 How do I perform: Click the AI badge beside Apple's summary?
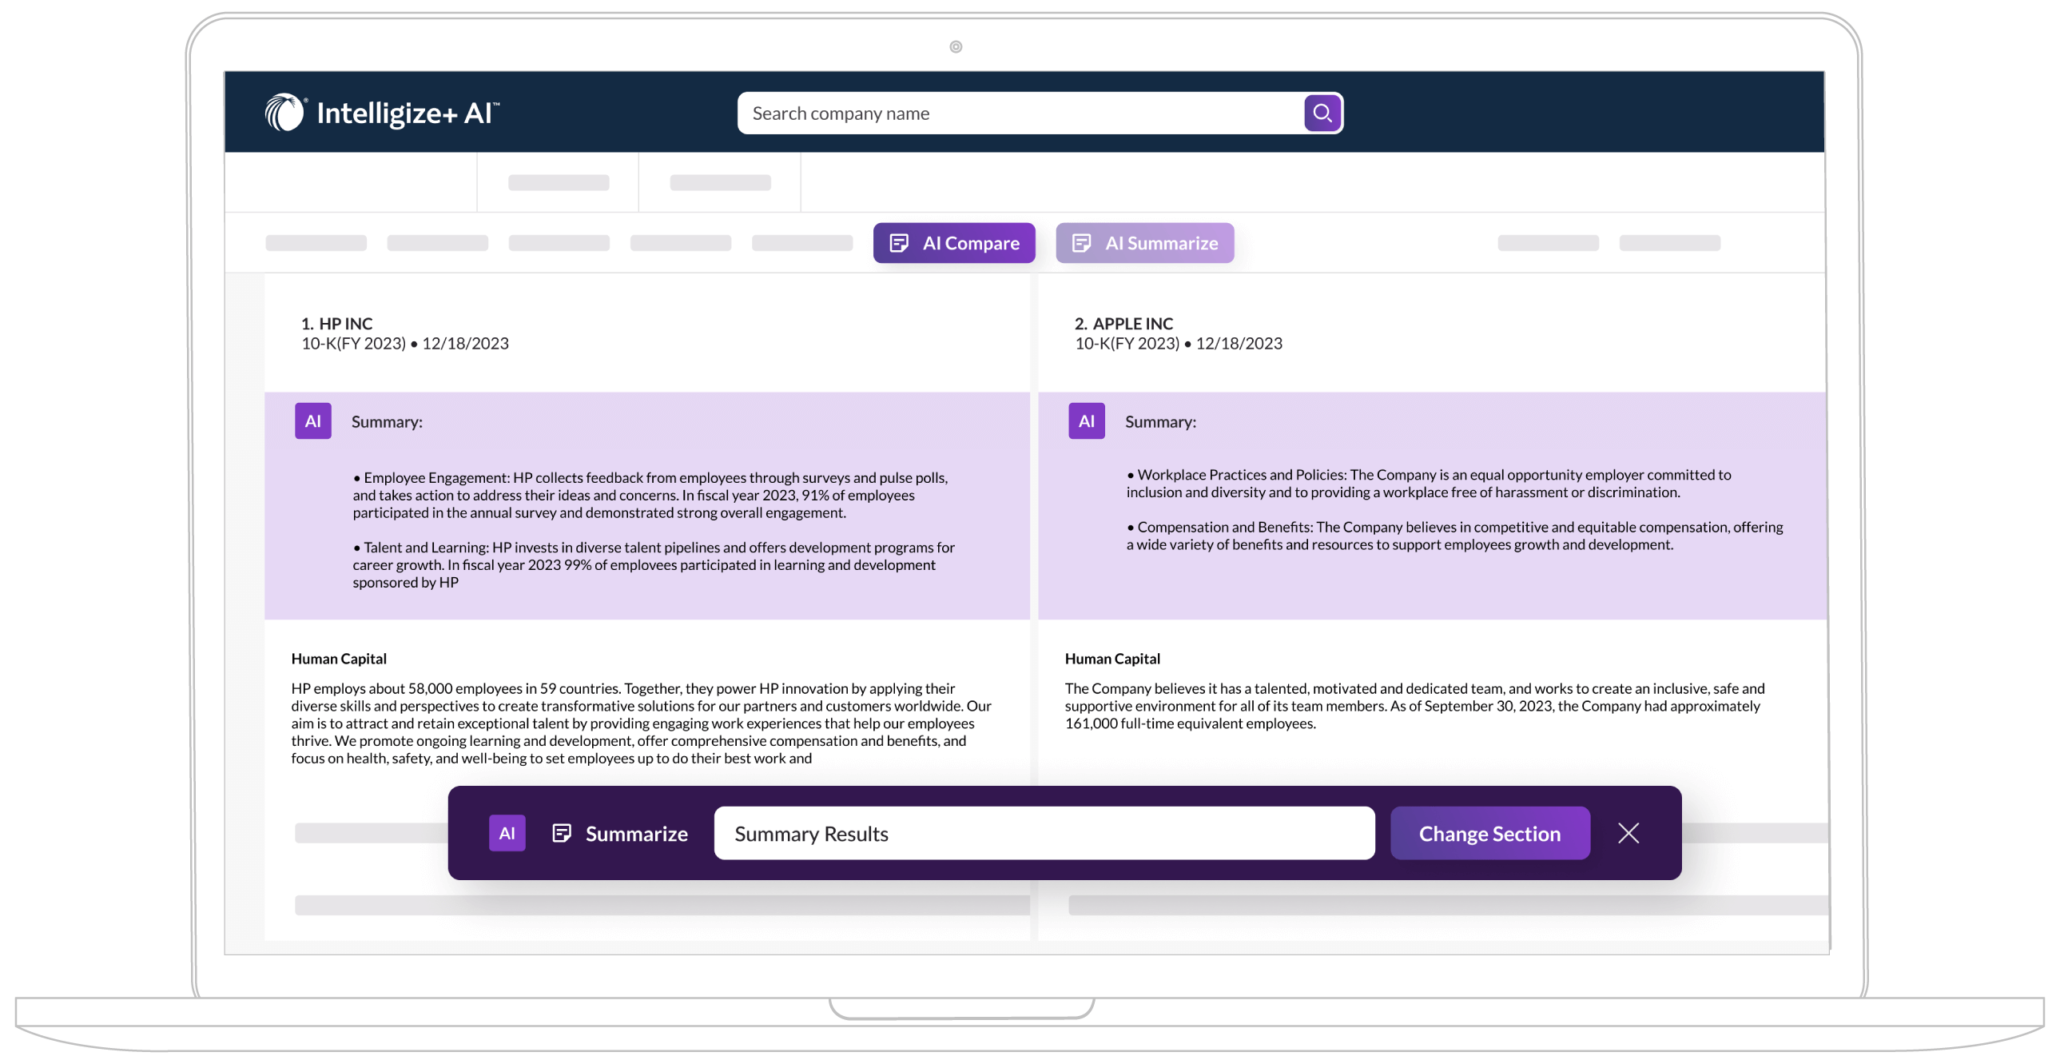[1086, 421]
